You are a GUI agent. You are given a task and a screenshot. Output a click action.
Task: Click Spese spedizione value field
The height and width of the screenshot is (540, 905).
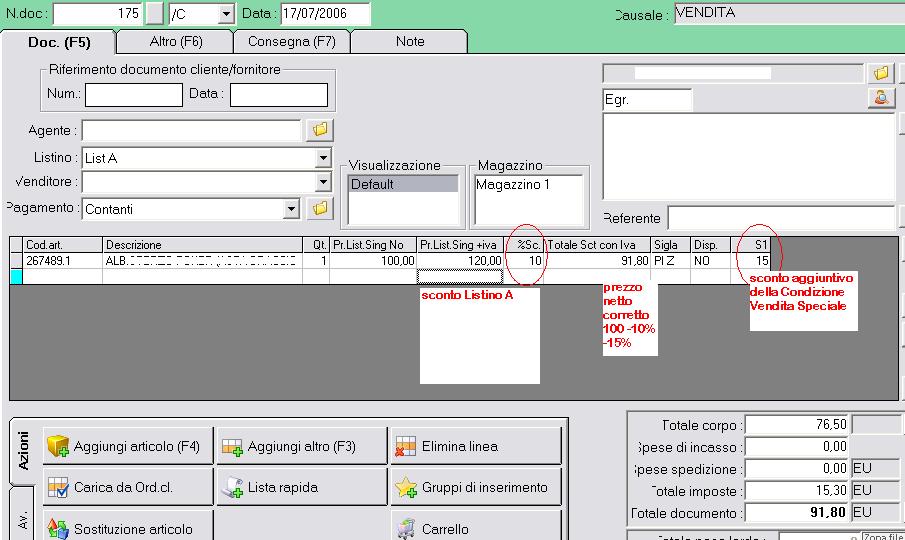pyautogui.click(x=797, y=468)
